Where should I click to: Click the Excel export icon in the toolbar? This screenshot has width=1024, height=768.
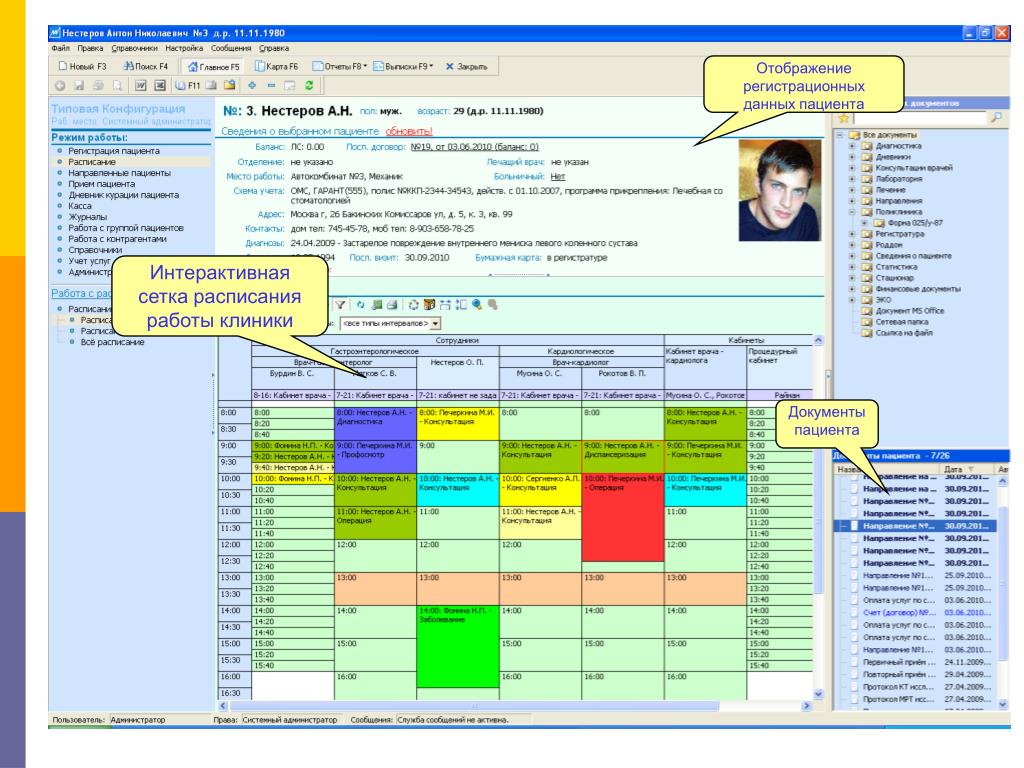[159, 88]
